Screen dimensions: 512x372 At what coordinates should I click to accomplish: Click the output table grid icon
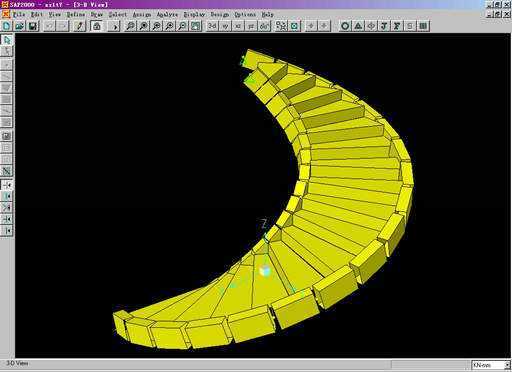[x=423, y=26]
